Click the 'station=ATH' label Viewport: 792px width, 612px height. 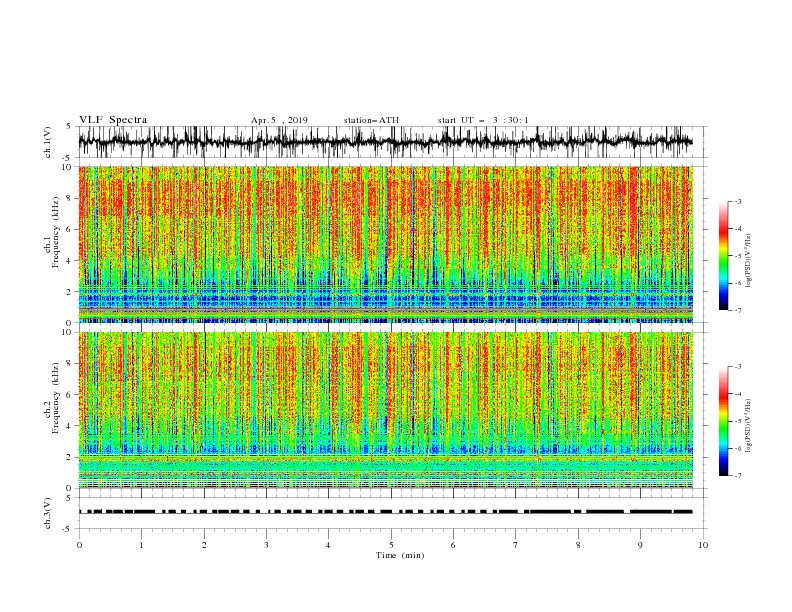[371, 120]
